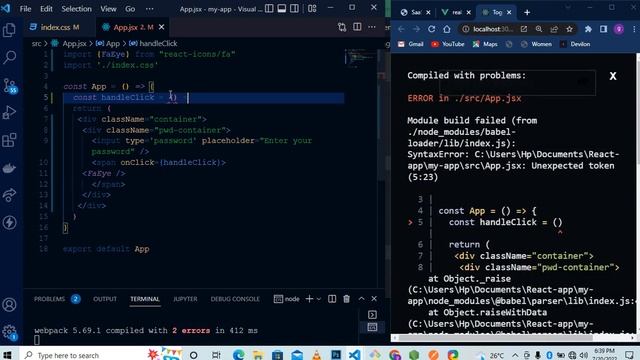Screen dimensions: 640x360
Task: Split the terminal
Action: [x=332, y=299]
